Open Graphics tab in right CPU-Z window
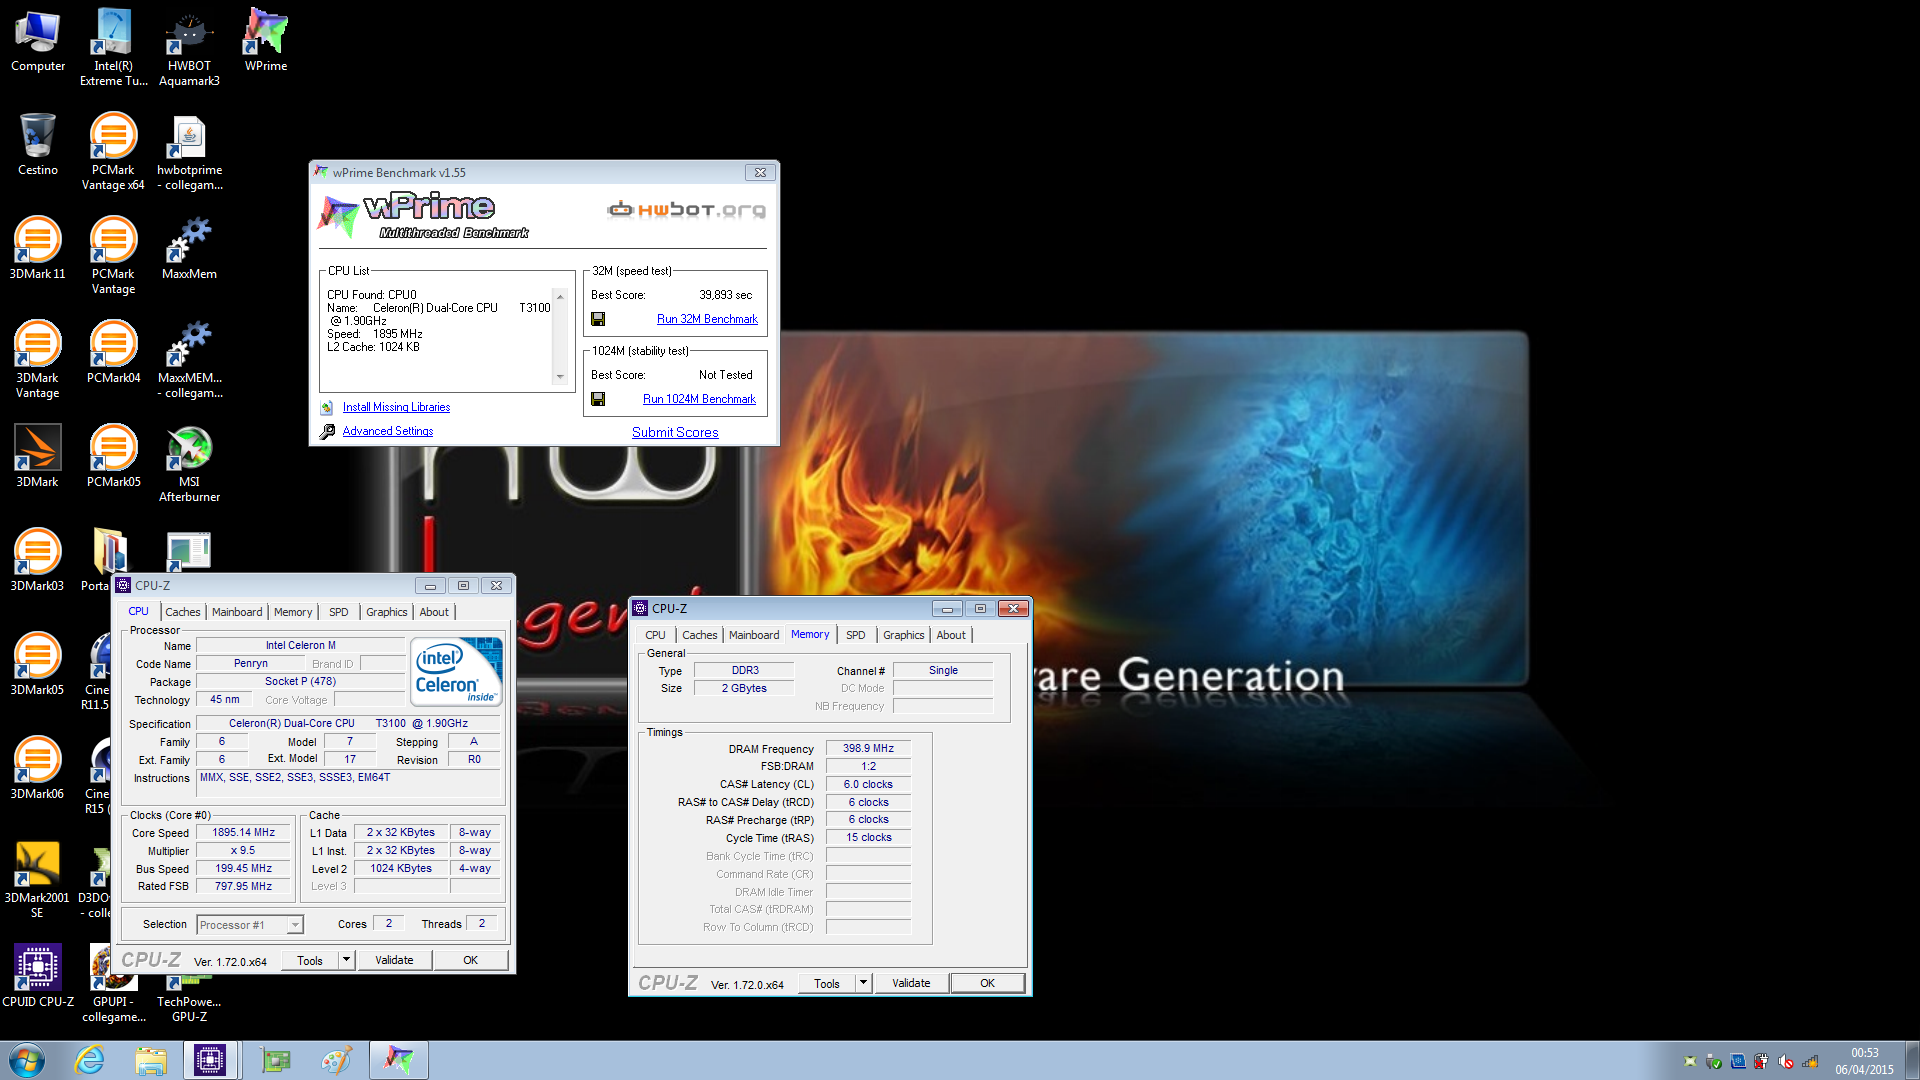This screenshot has height=1080, width=1920. click(904, 635)
